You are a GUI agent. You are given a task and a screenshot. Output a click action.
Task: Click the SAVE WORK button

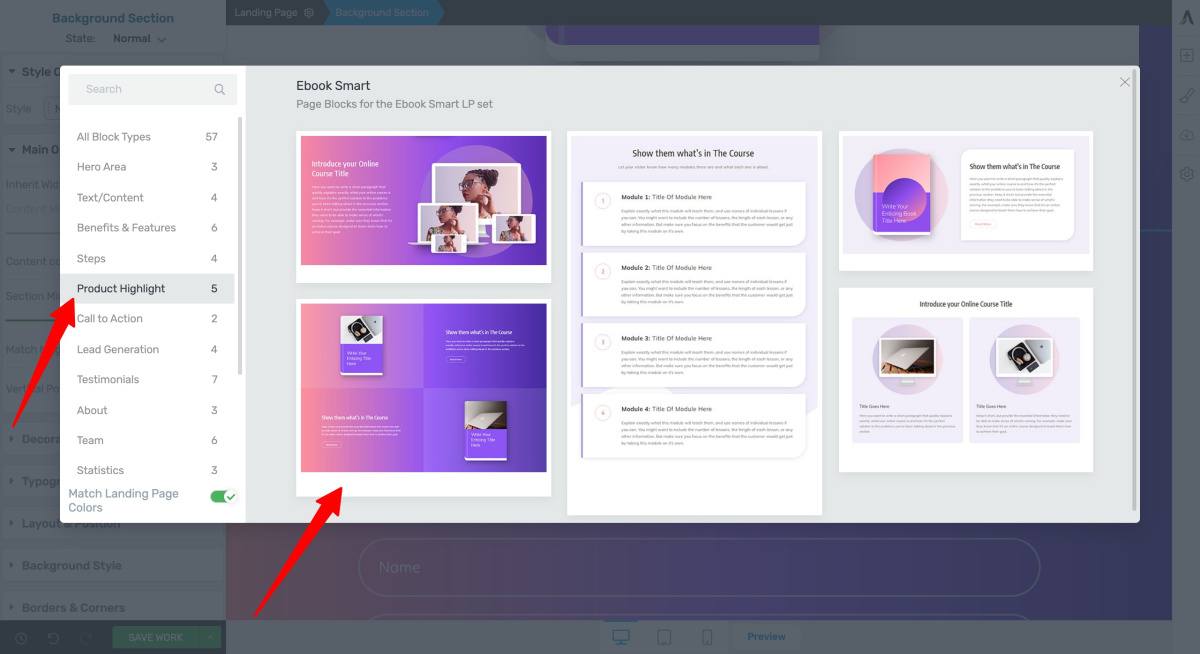[x=156, y=638]
